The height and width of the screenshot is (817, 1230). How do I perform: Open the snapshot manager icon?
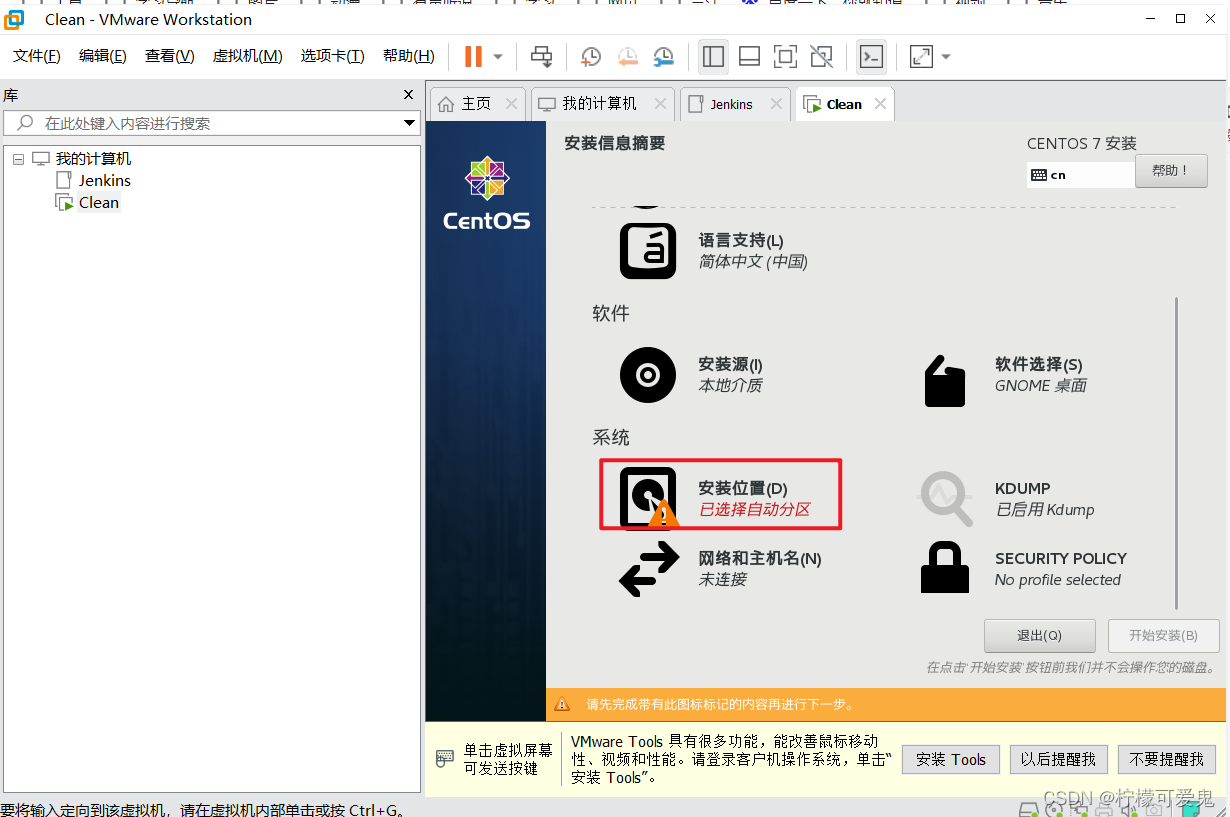point(663,57)
